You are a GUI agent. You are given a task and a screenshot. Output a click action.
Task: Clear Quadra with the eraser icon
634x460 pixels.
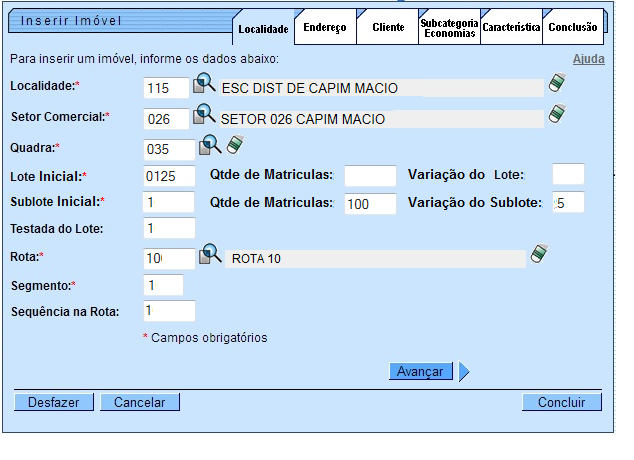tap(235, 147)
